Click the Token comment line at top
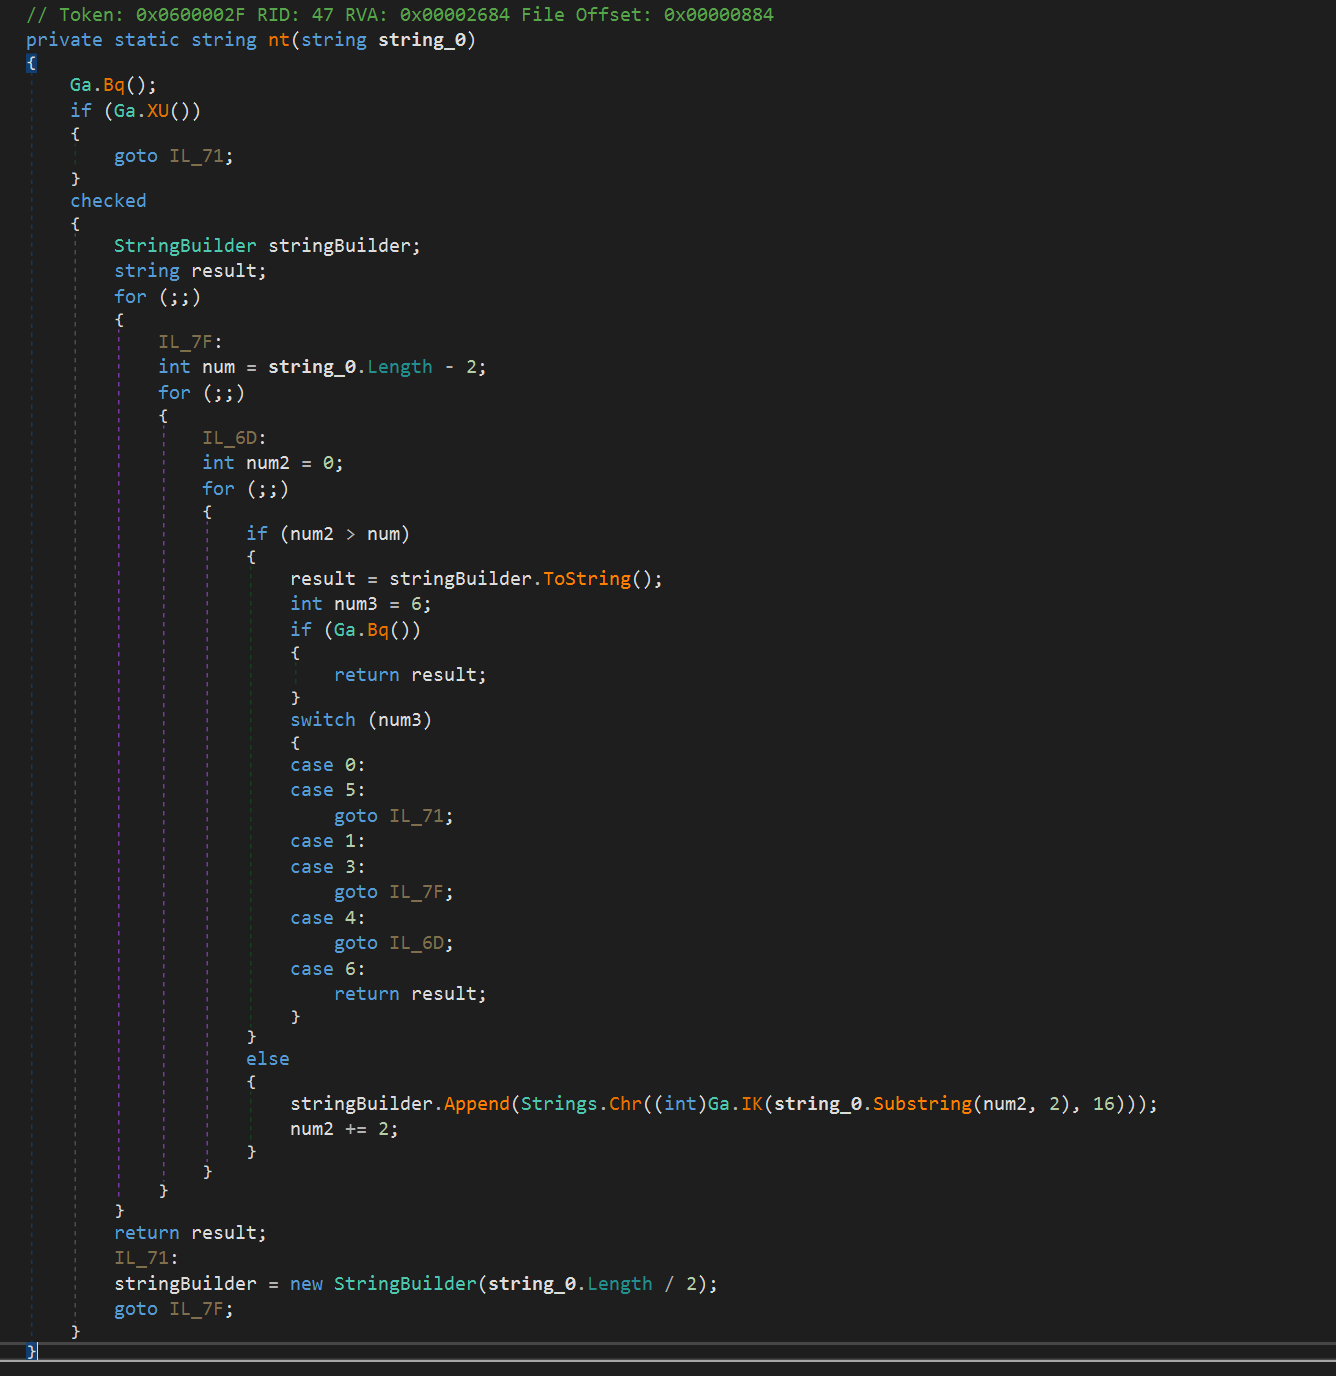Screen dimensions: 1336x1376 click(400, 15)
